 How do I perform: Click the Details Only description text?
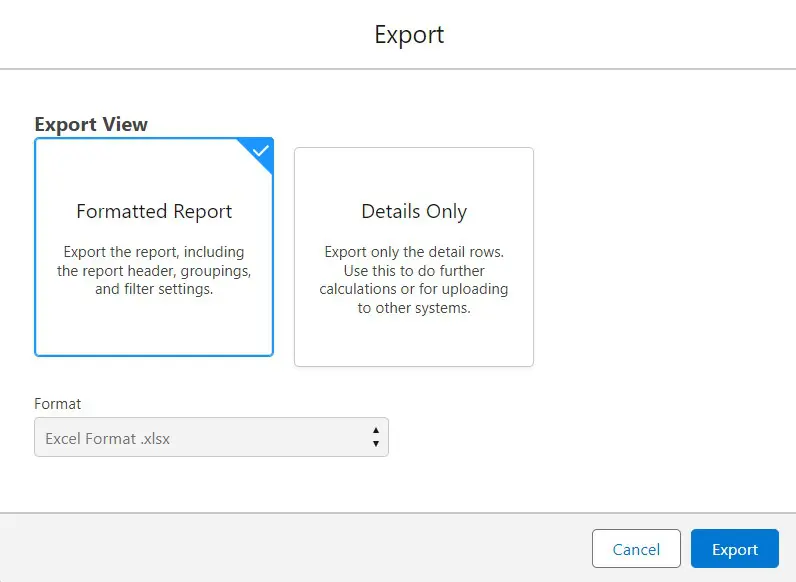413,280
